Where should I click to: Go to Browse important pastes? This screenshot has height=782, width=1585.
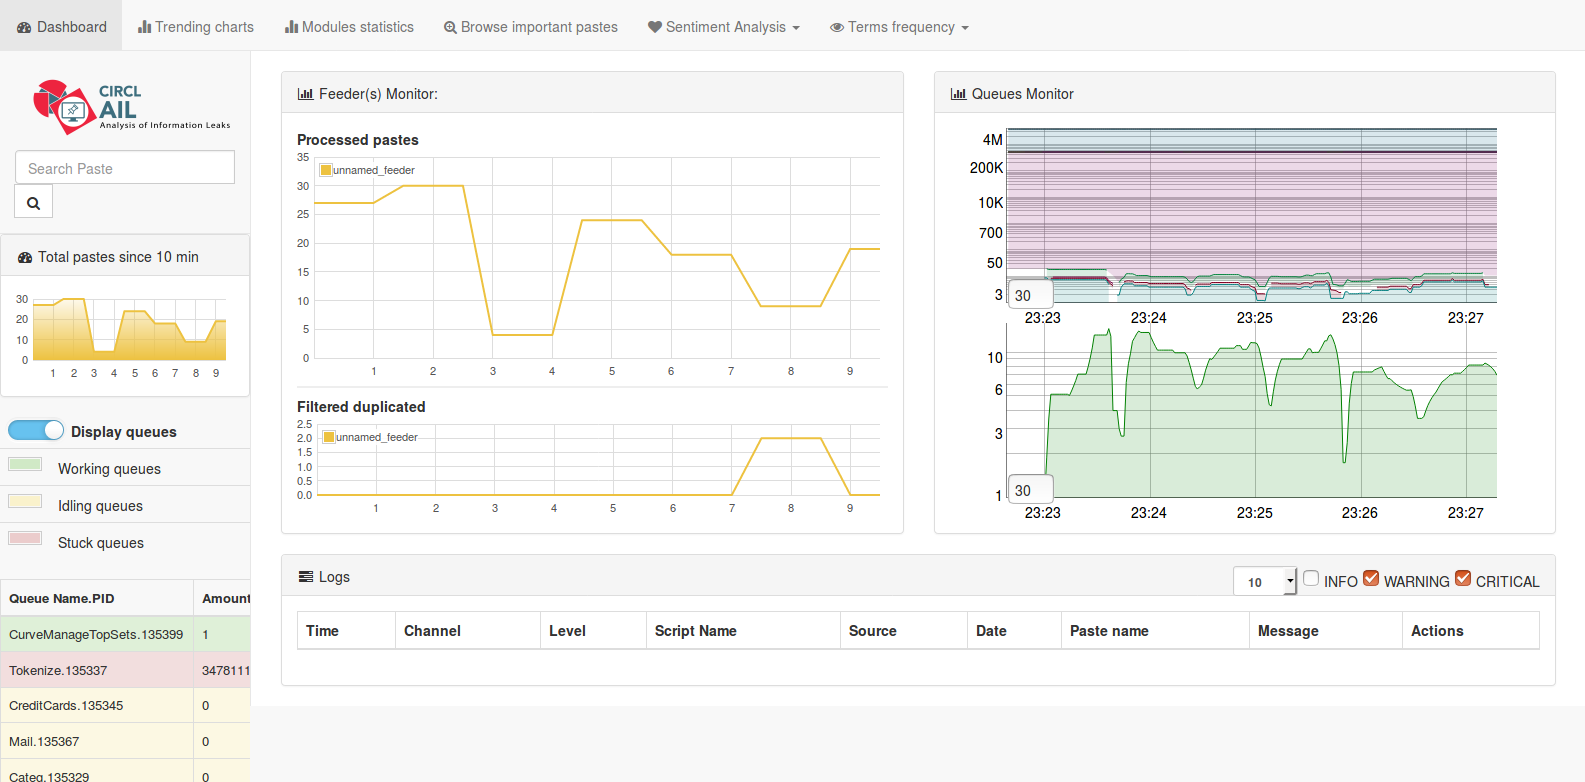click(531, 27)
